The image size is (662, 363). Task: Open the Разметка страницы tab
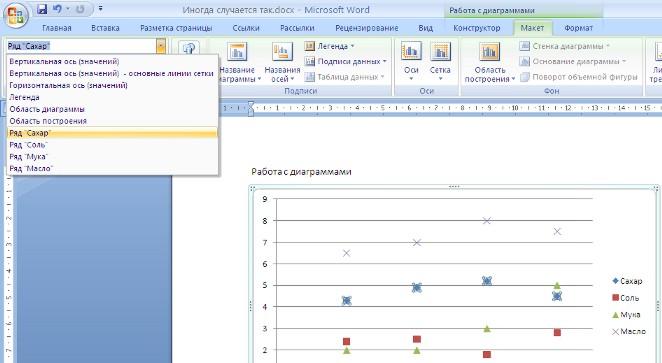tap(176, 28)
